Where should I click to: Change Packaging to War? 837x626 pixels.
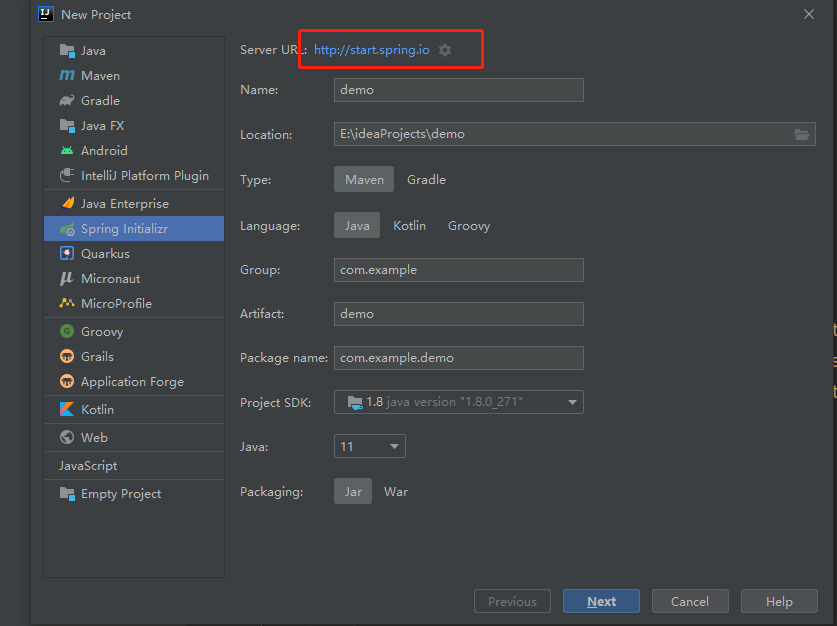tap(396, 491)
